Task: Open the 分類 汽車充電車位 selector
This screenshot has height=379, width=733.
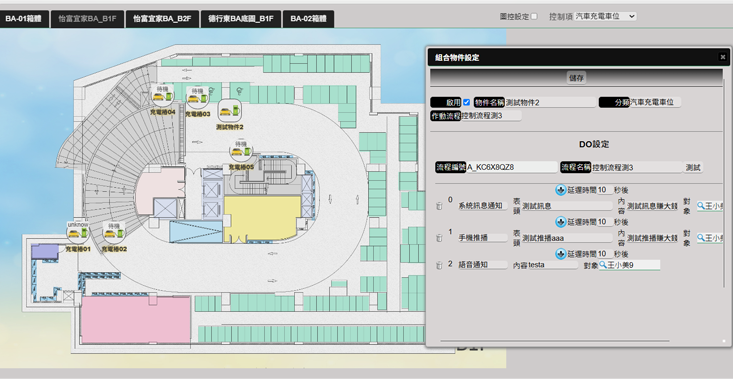Action: tap(655, 102)
